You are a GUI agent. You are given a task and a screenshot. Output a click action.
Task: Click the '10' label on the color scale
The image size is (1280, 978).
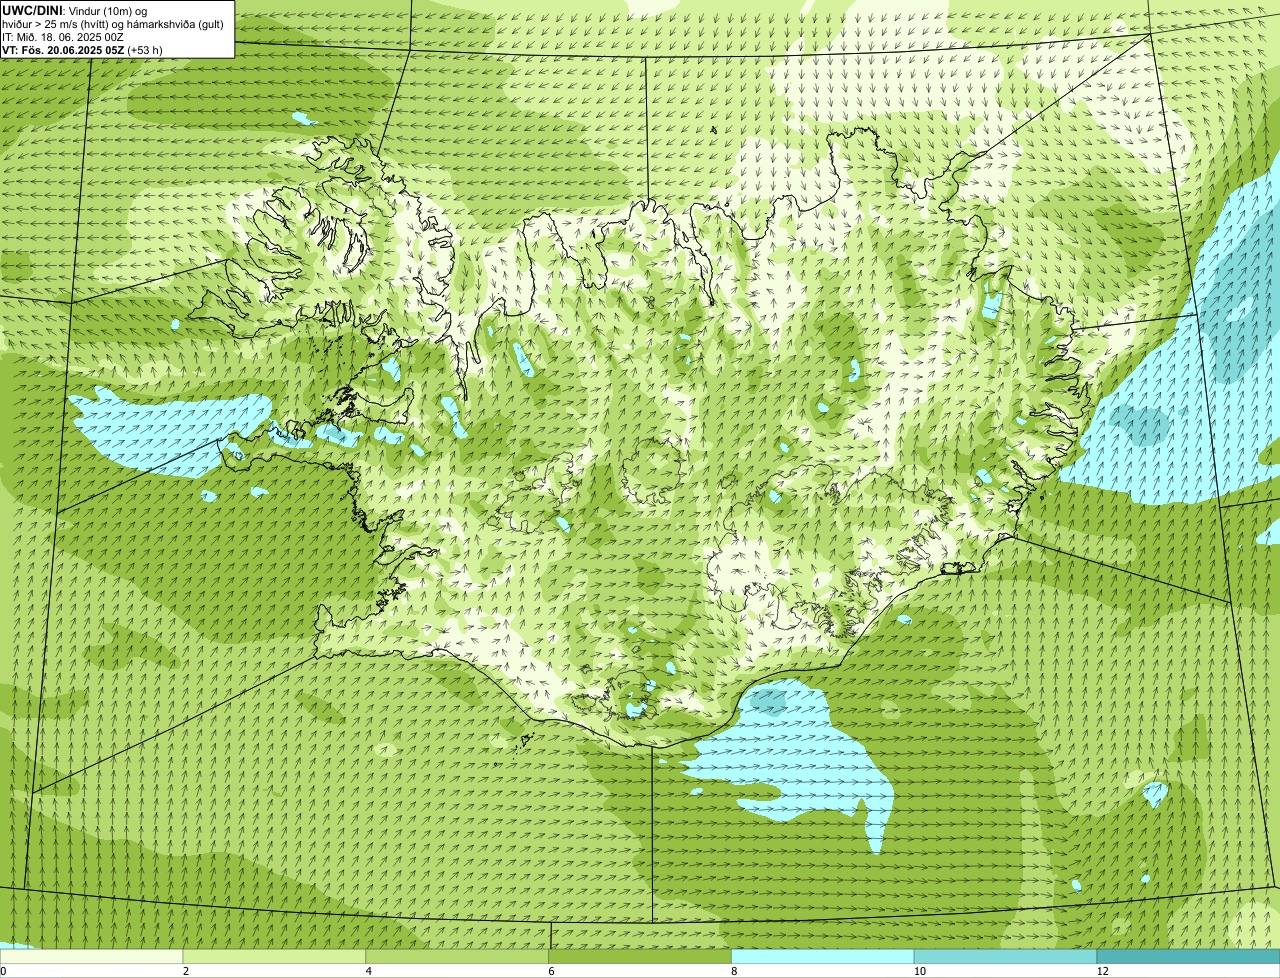tap(919, 971)
